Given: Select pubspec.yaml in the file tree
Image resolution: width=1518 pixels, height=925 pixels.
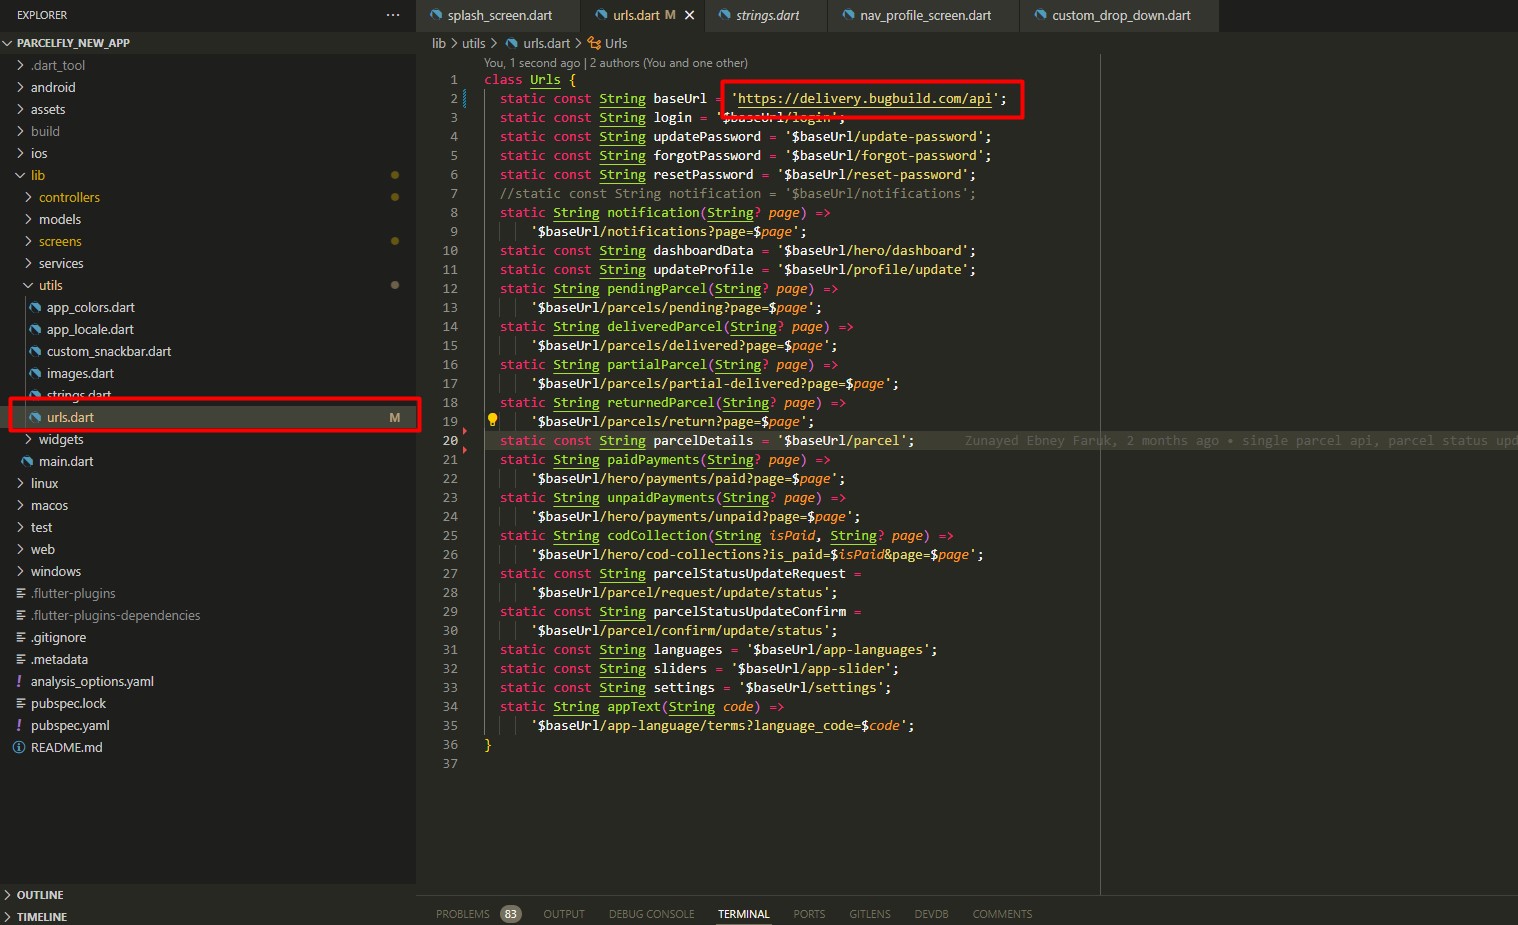Looking at the screenshot, I should 70,725.
